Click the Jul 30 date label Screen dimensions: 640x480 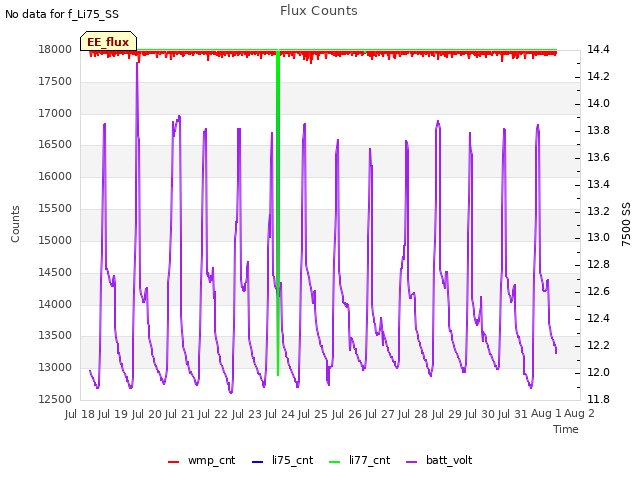(480, 414)
